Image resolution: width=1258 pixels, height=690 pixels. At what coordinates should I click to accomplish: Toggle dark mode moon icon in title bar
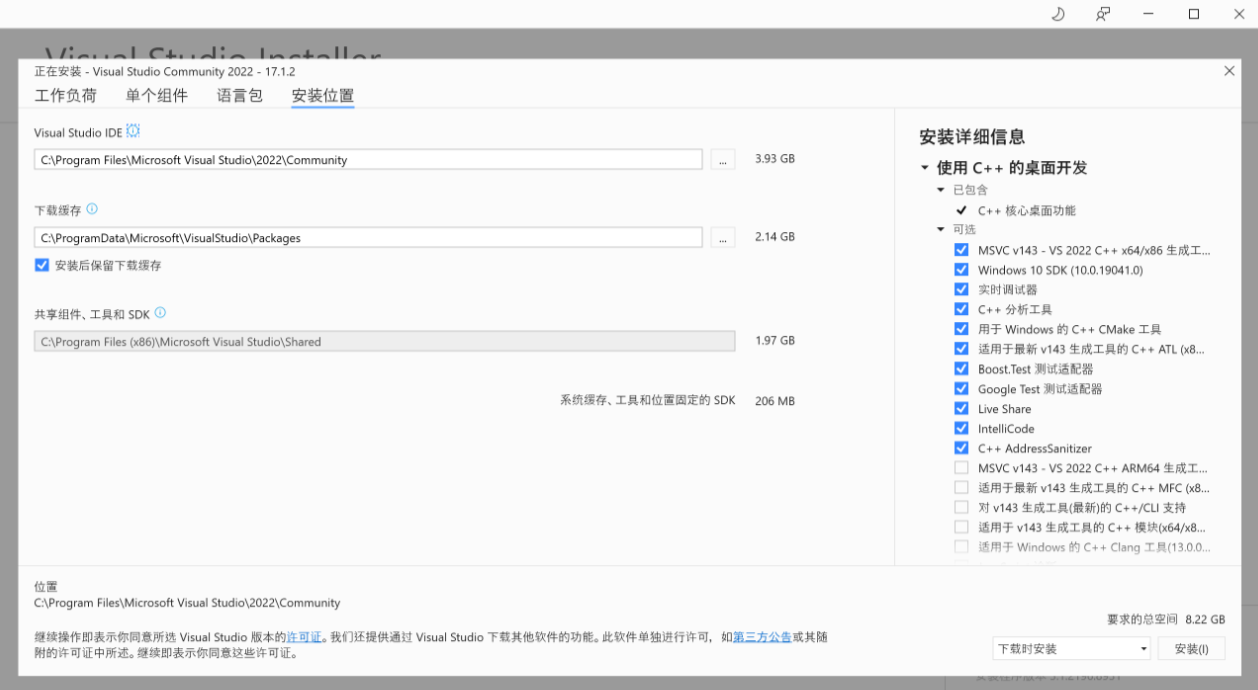point(1058,14)
